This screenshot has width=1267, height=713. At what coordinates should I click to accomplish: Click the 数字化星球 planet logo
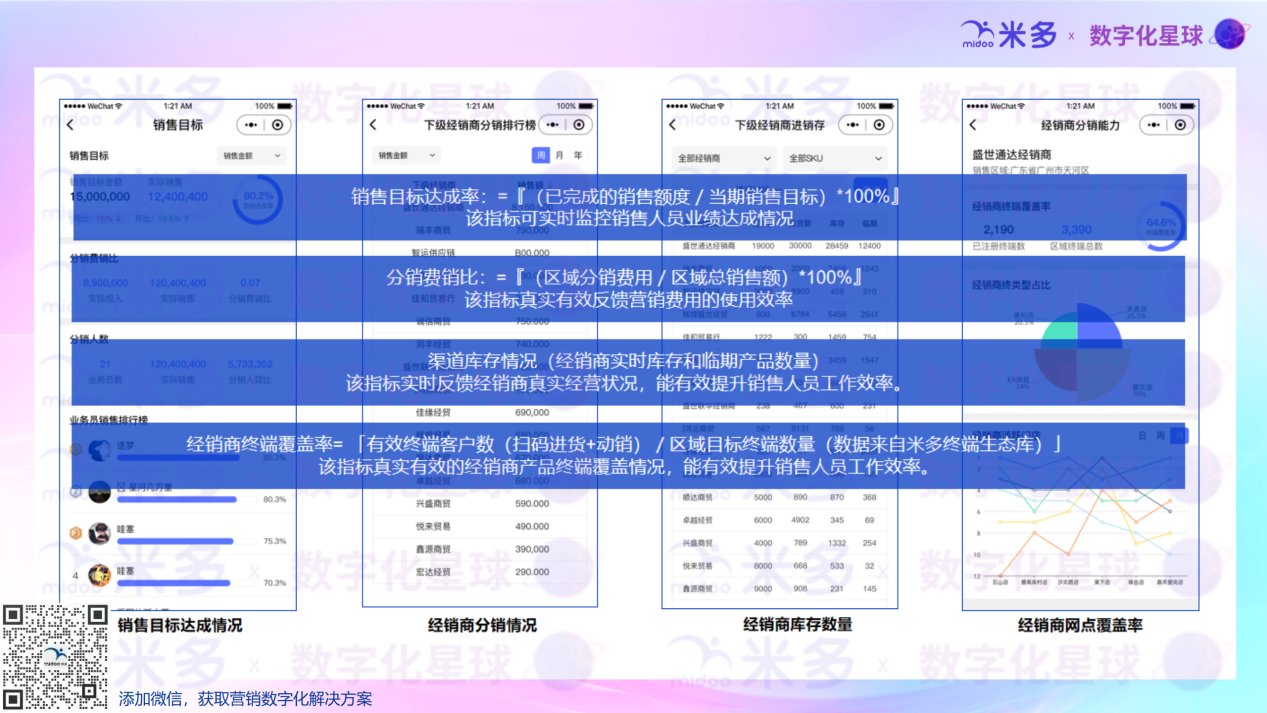1228,35
